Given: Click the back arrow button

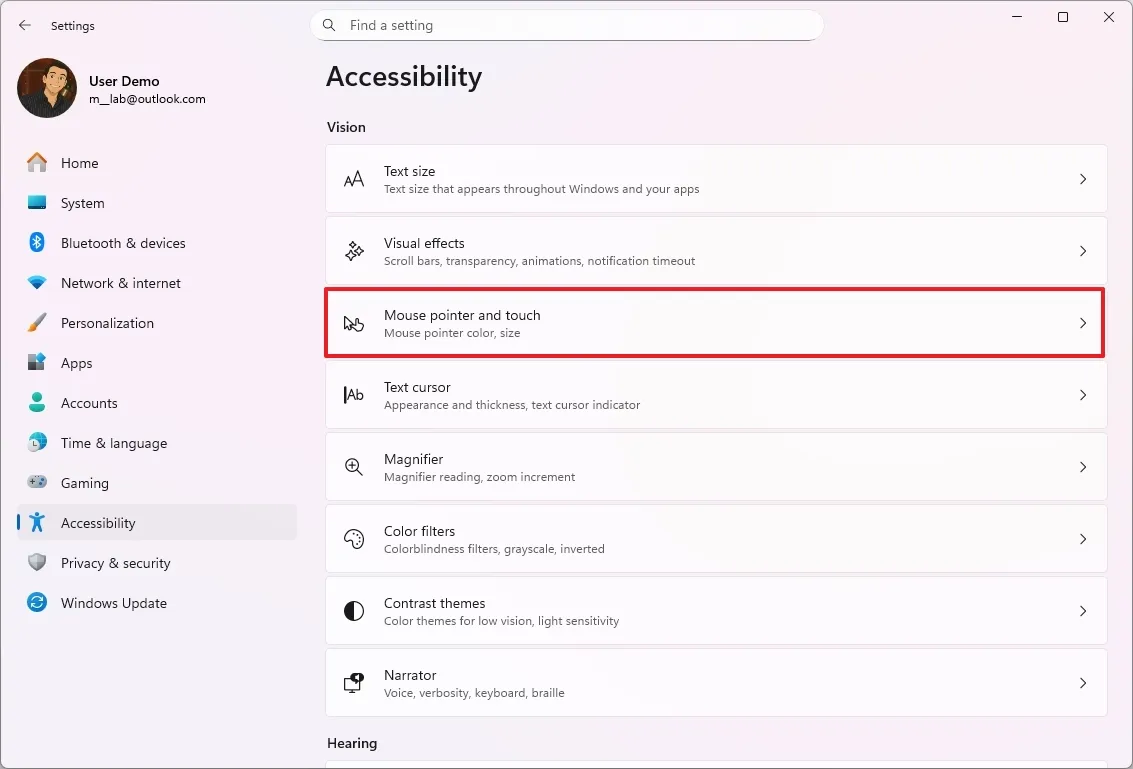Looking at the screenshot, I should pyautogui.click(x=24, y=25).
